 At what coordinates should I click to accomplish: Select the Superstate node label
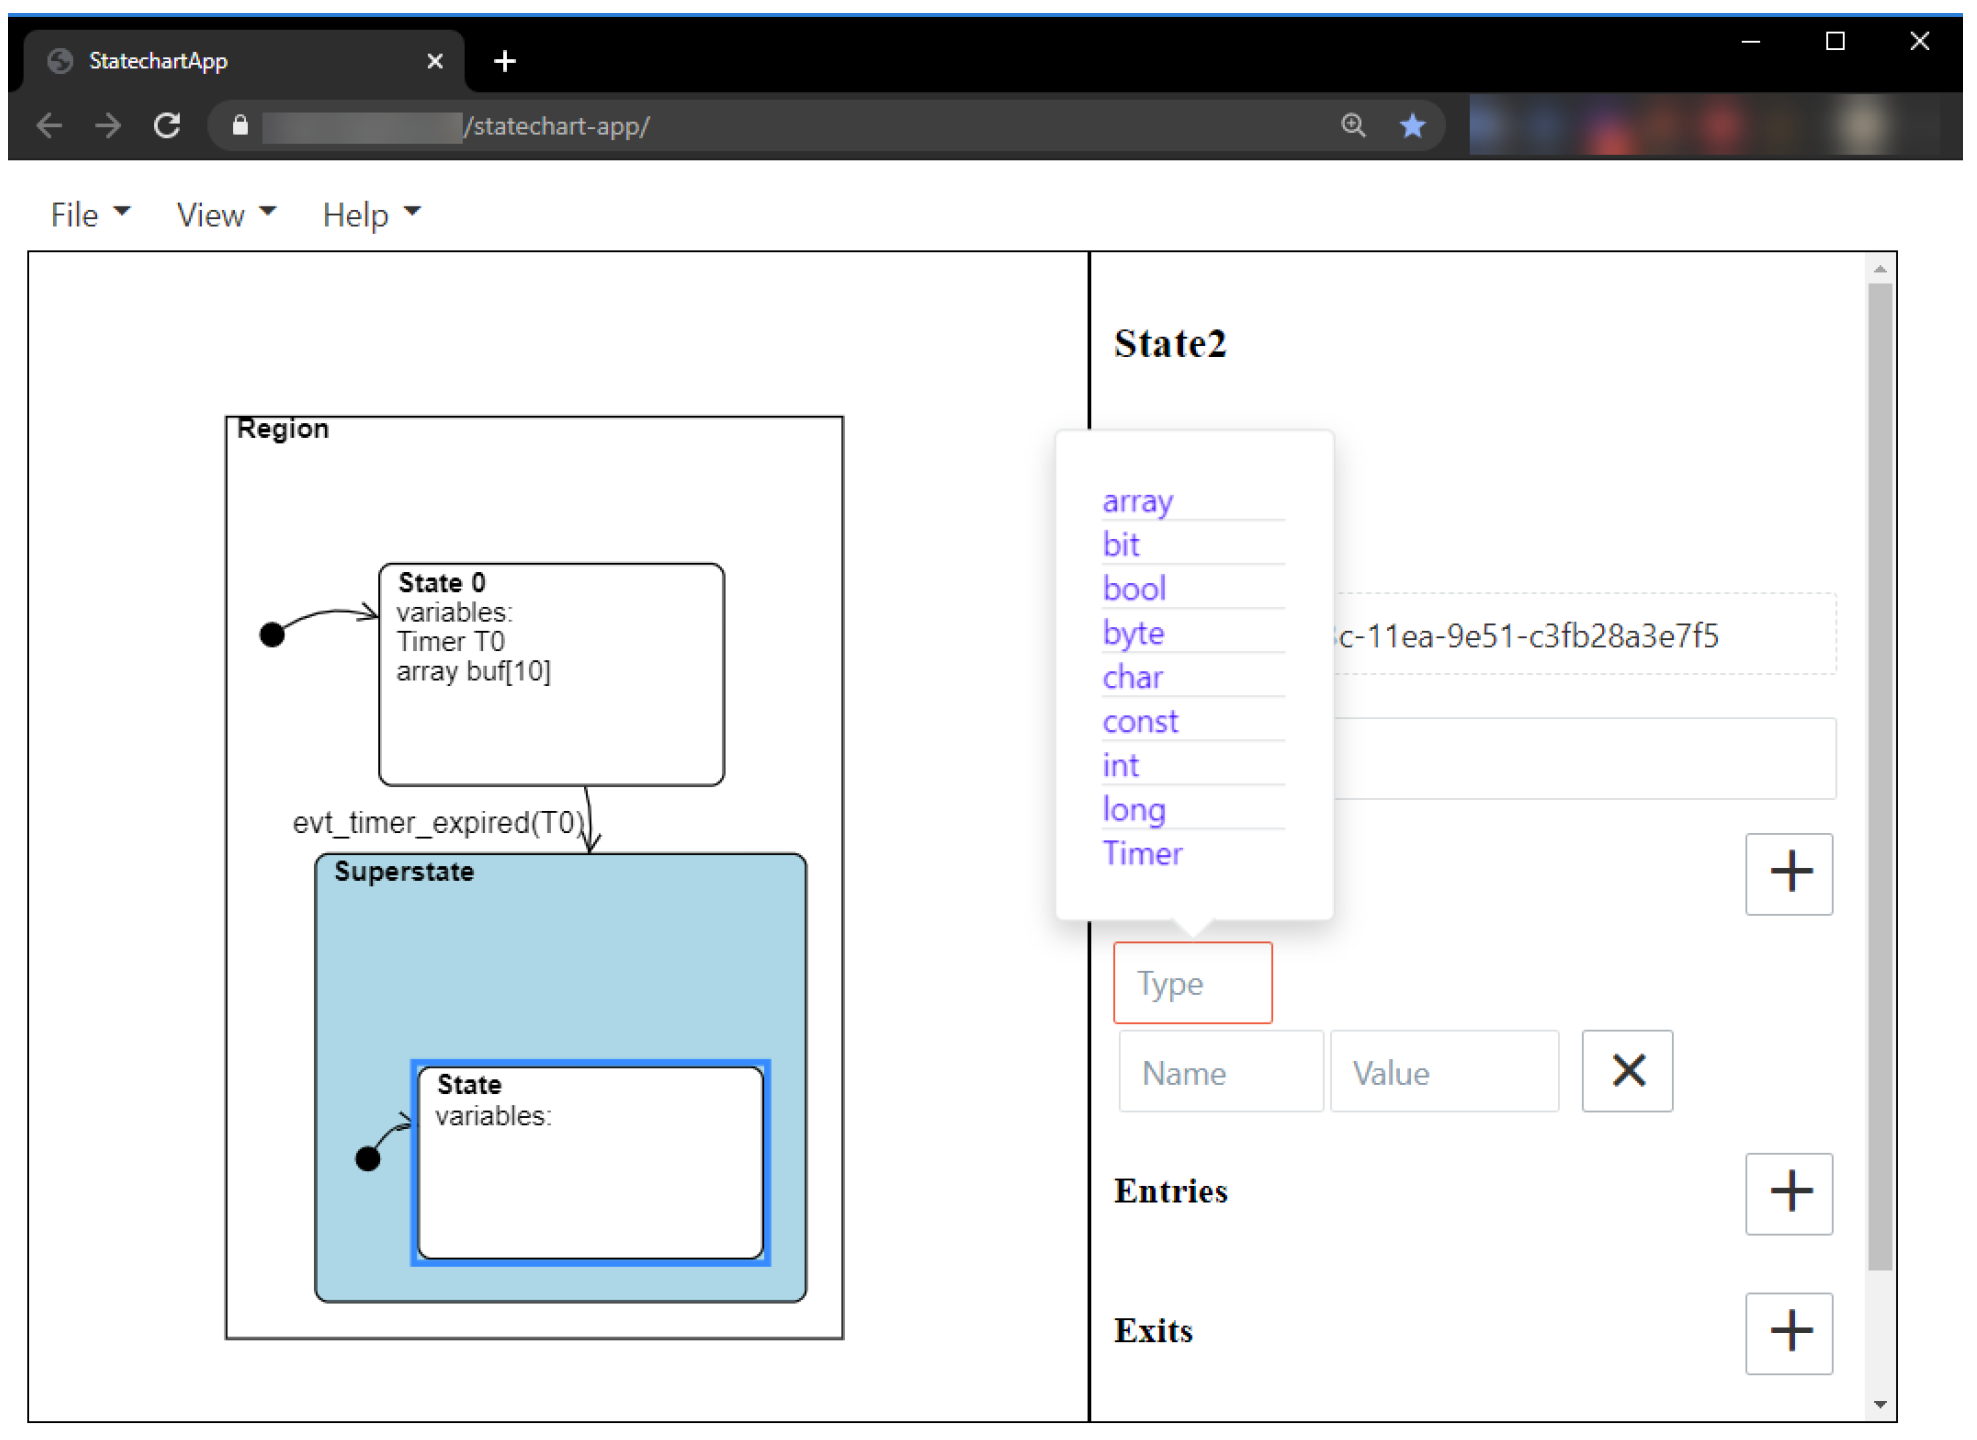coord(404,872)
